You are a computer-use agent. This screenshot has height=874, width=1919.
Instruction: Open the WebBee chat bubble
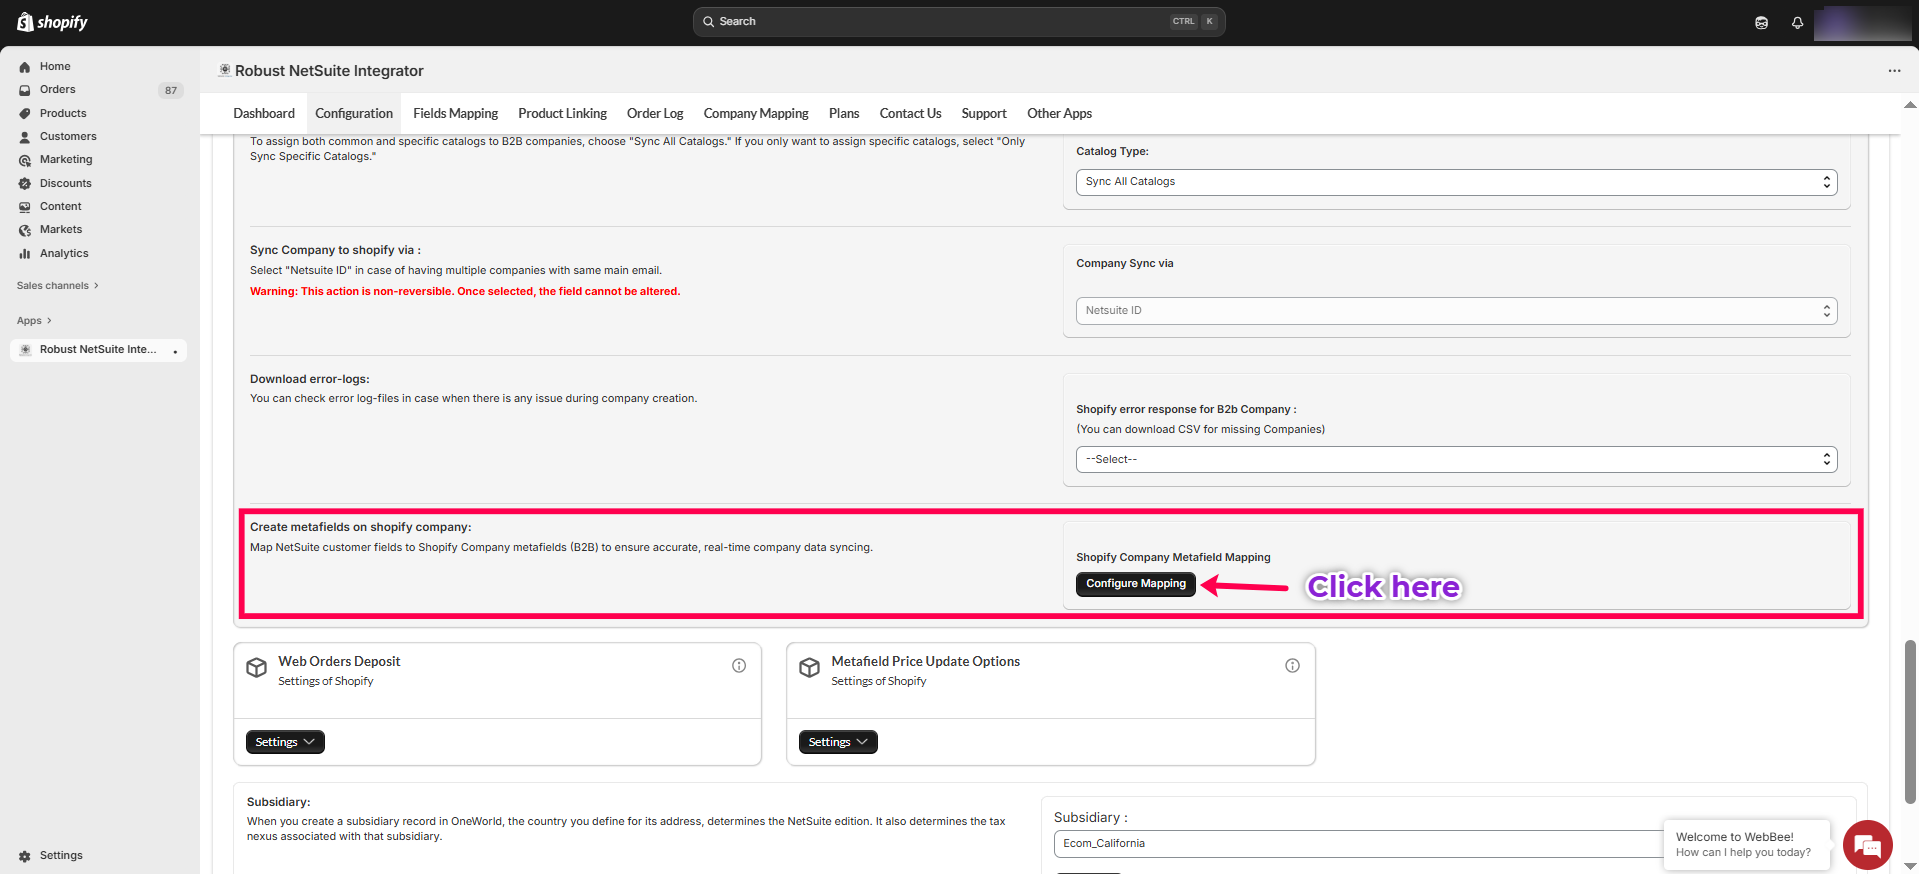(1866, 845)
